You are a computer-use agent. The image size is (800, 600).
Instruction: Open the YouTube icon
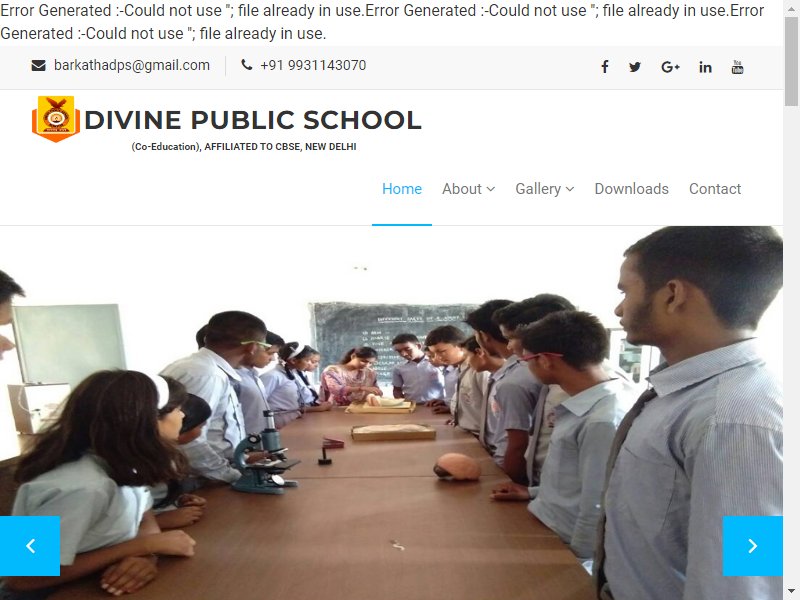(x=737, y=67)
